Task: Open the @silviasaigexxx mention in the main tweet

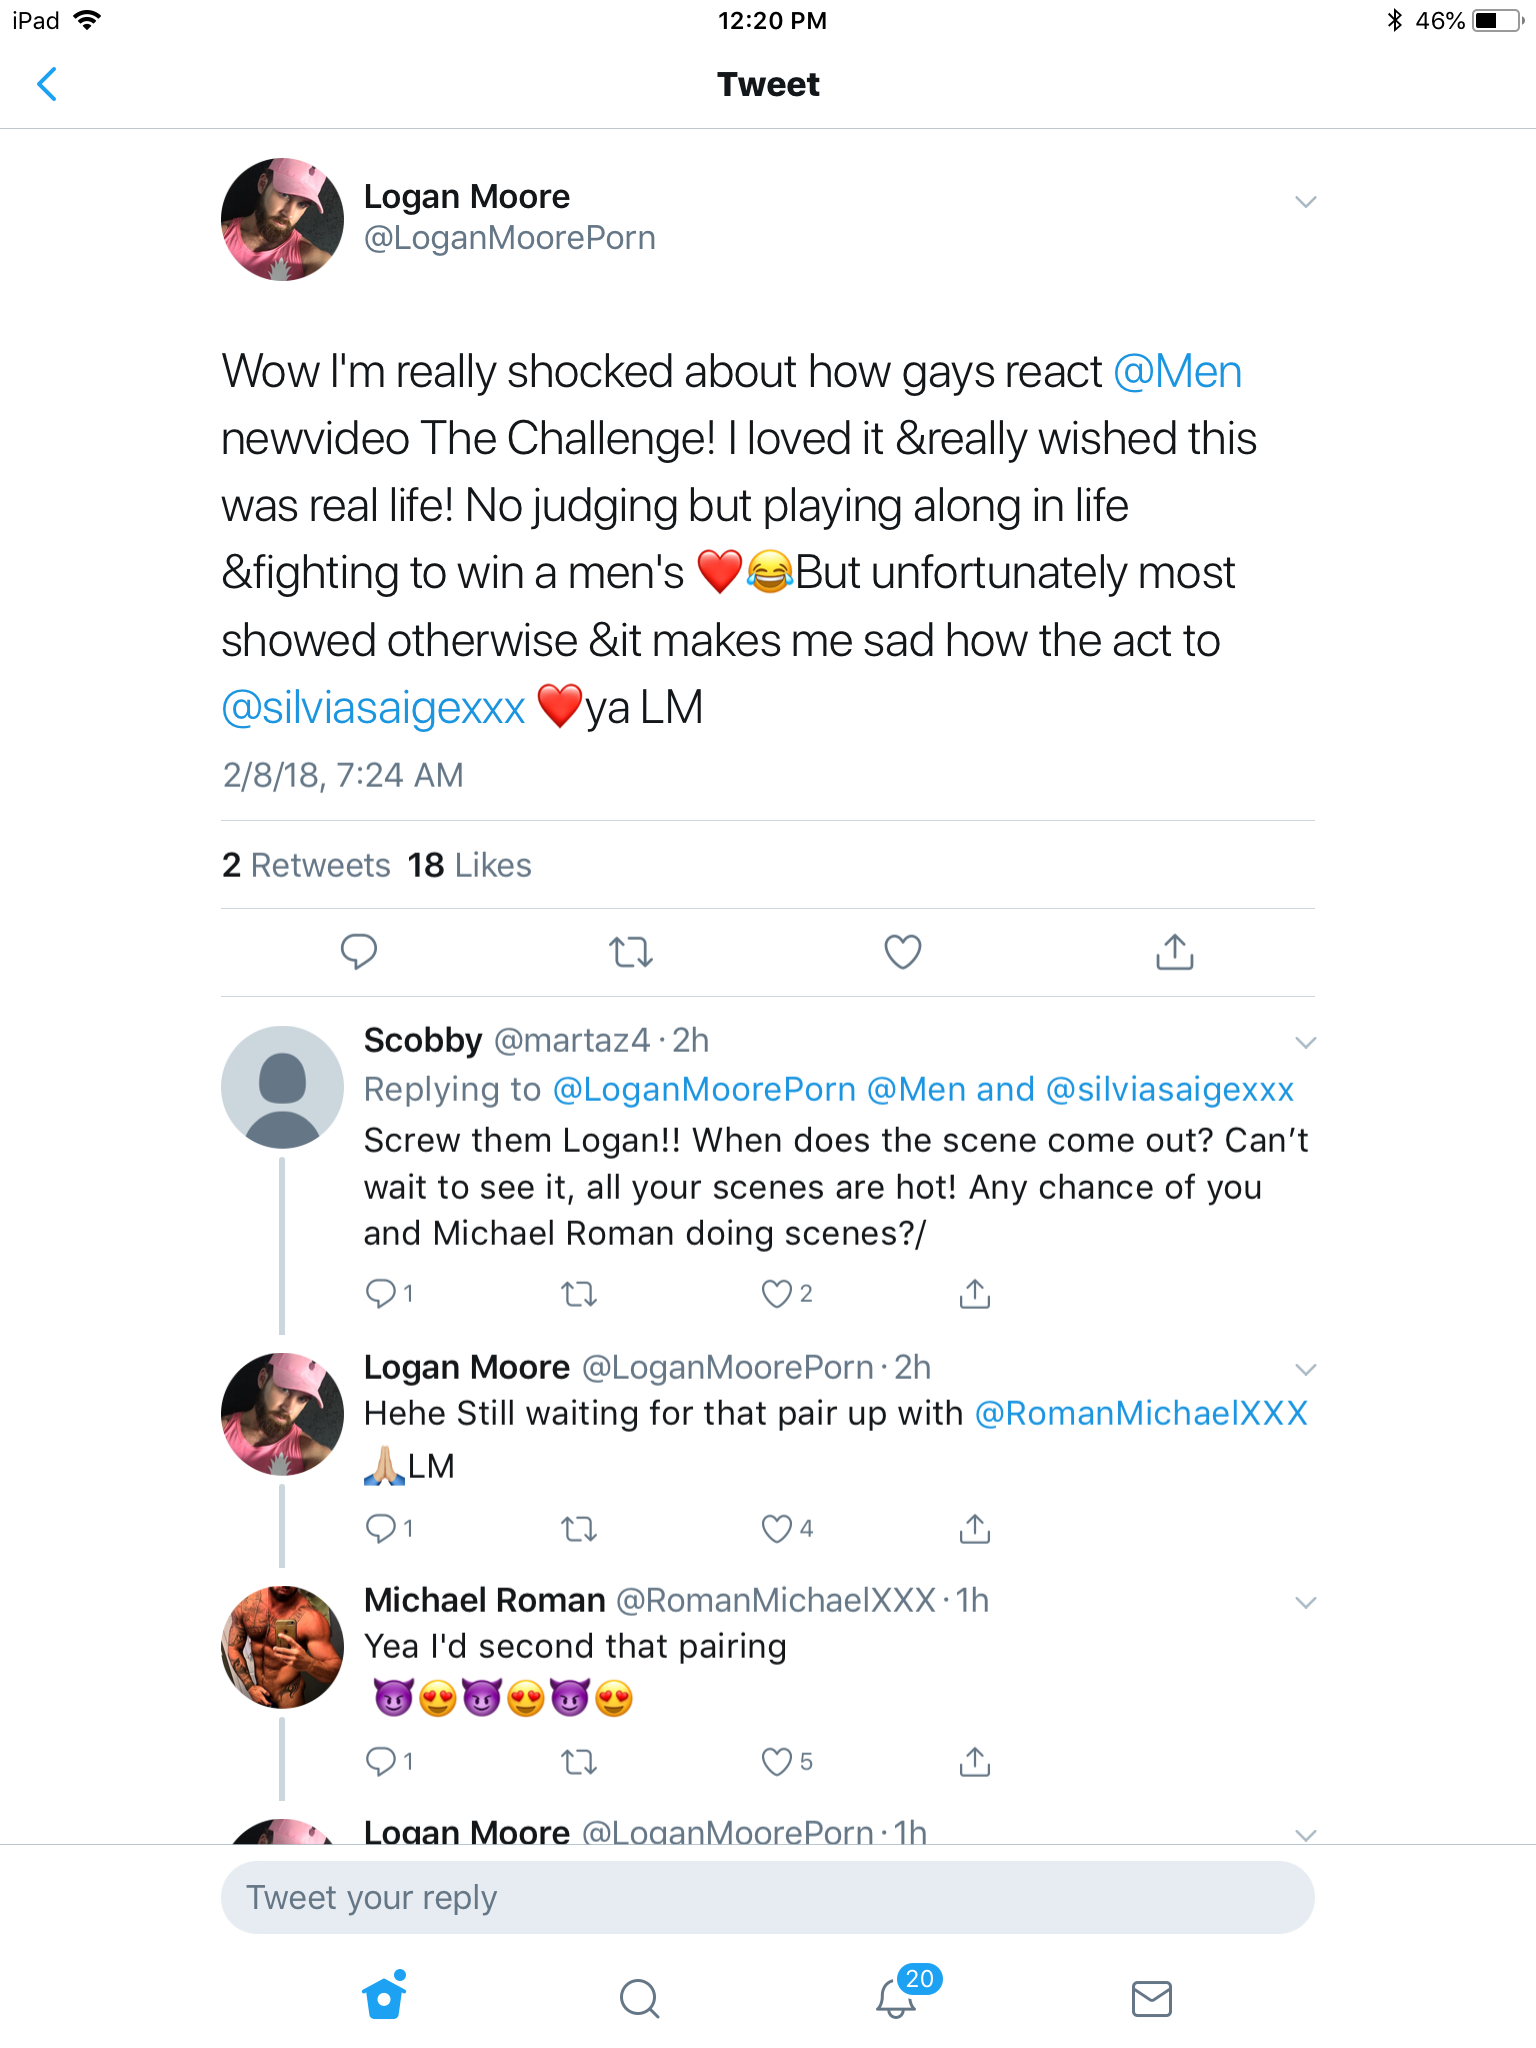Action: click(x=373, y=708)
